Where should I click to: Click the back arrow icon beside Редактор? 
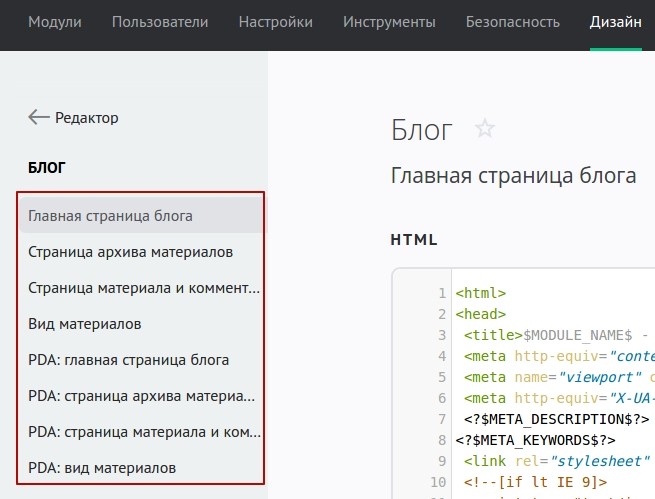[x=39, y=118]
